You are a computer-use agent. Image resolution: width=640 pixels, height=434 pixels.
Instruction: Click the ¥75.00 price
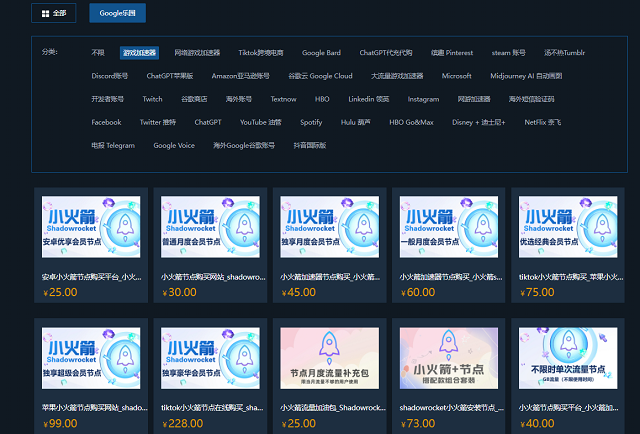tap(537, 292)
